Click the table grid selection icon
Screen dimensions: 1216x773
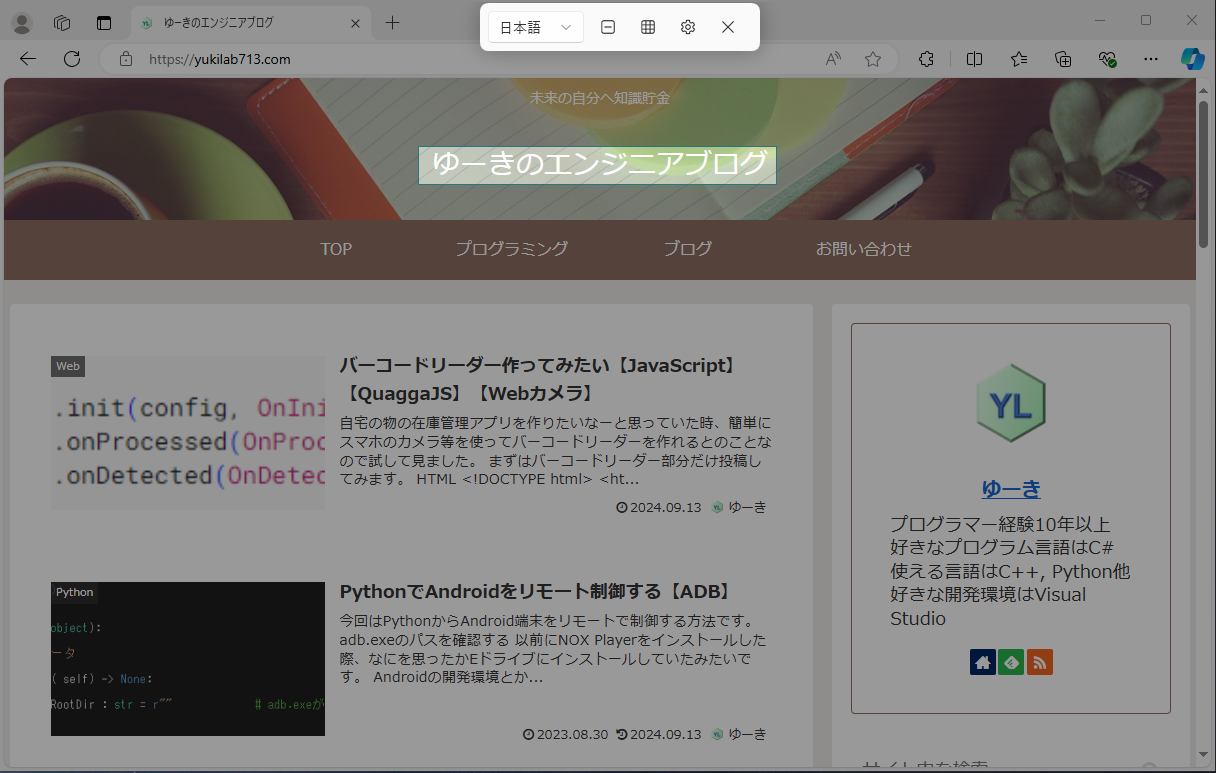(x=648, y=27)
